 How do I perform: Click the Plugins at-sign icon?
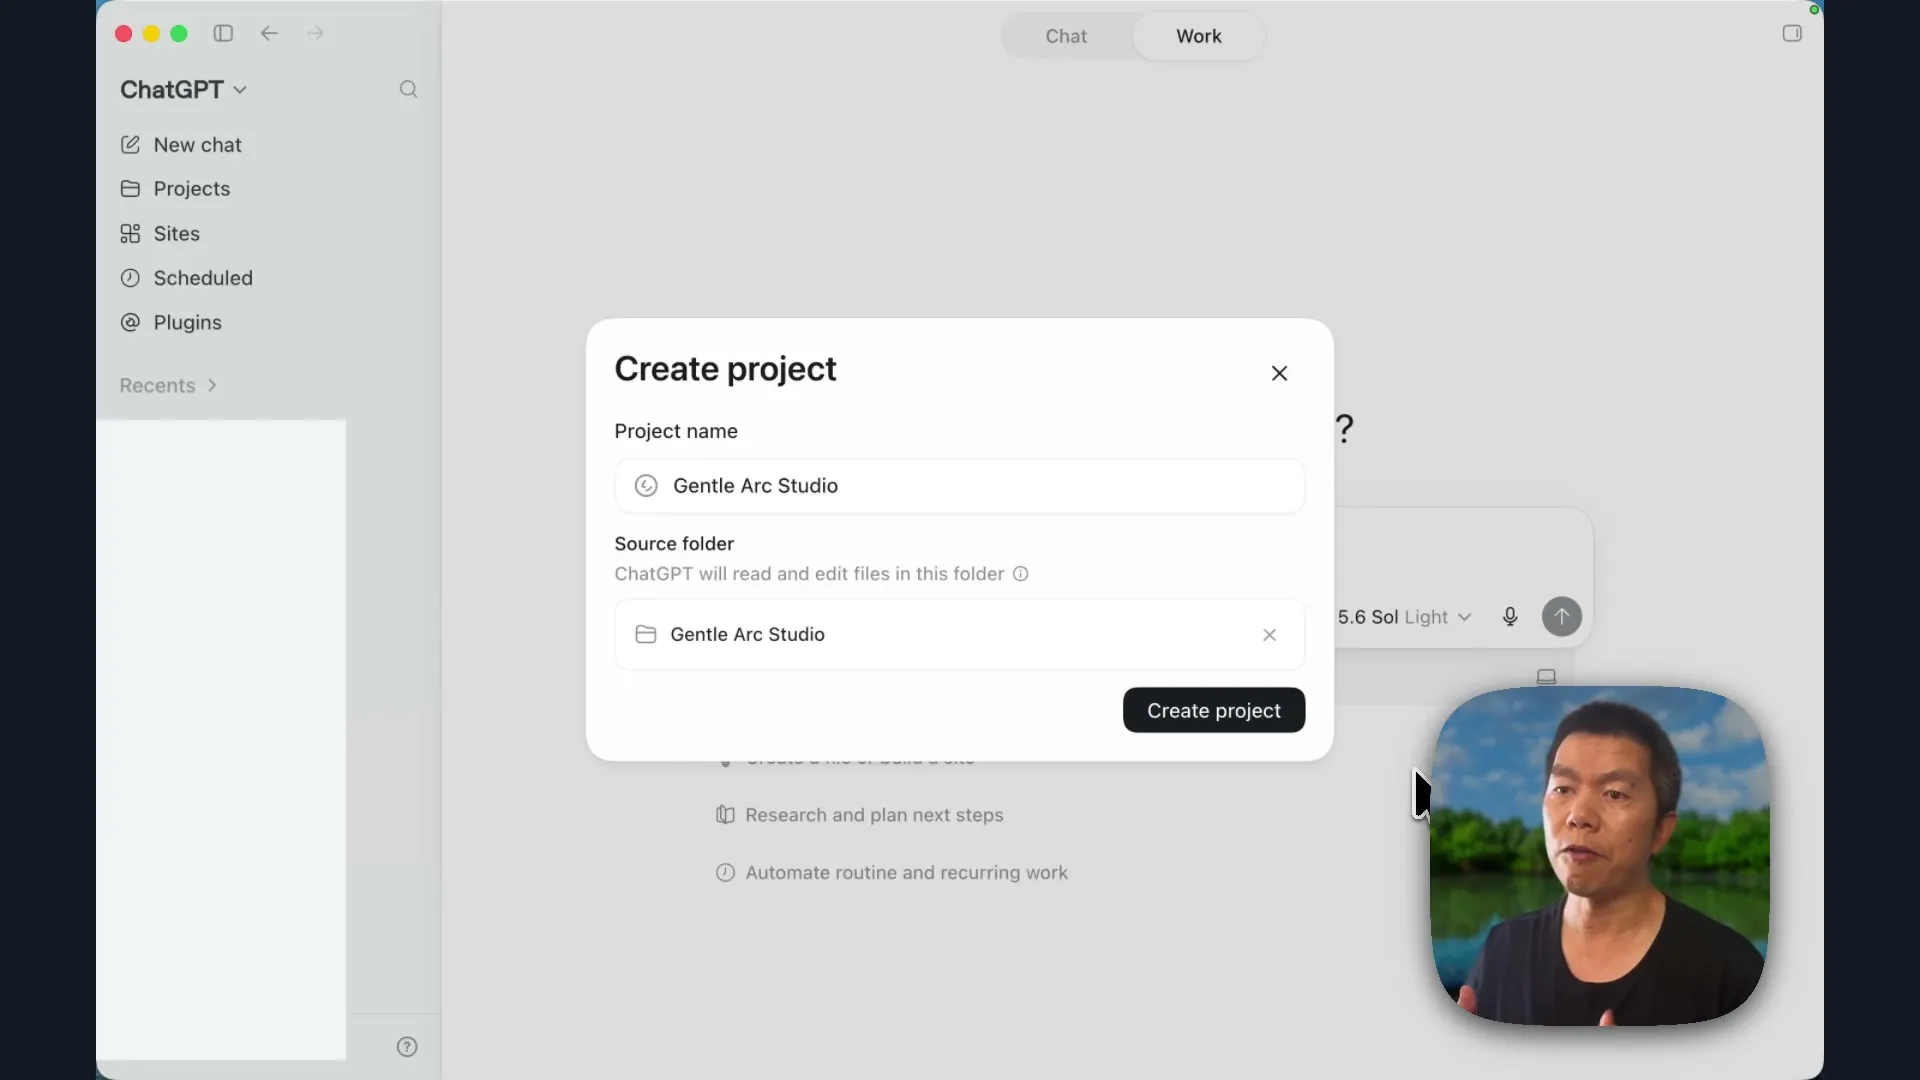tap(130, 323)
